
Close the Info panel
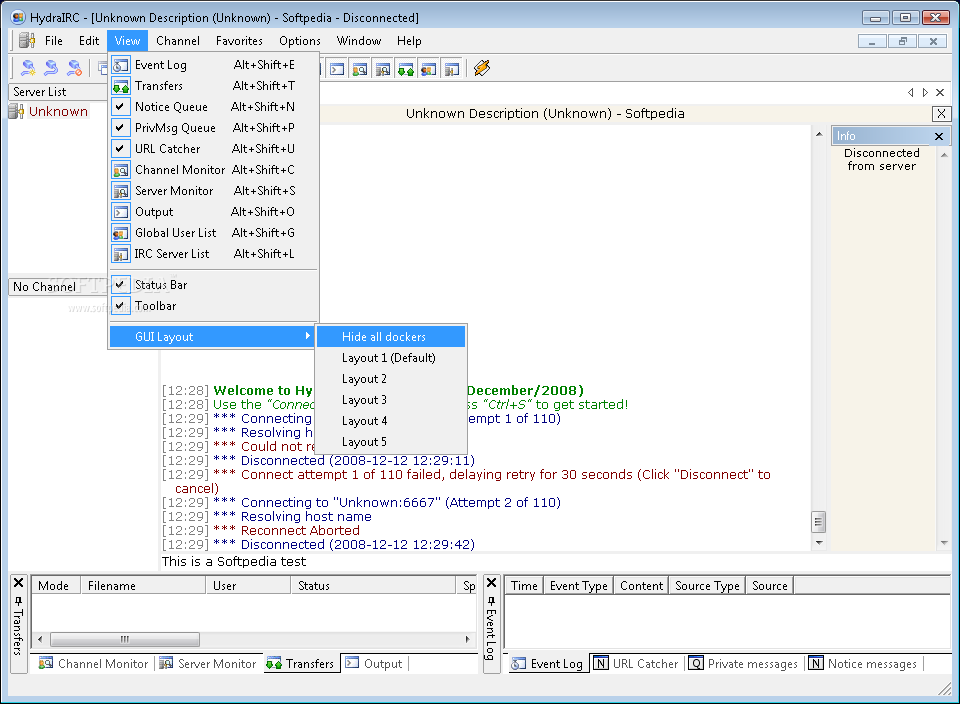click(939, 136)
